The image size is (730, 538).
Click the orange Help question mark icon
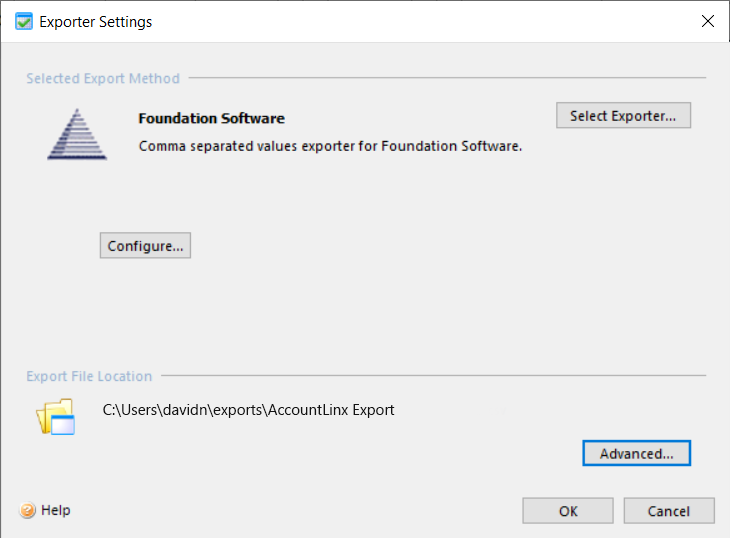(27, 511)
